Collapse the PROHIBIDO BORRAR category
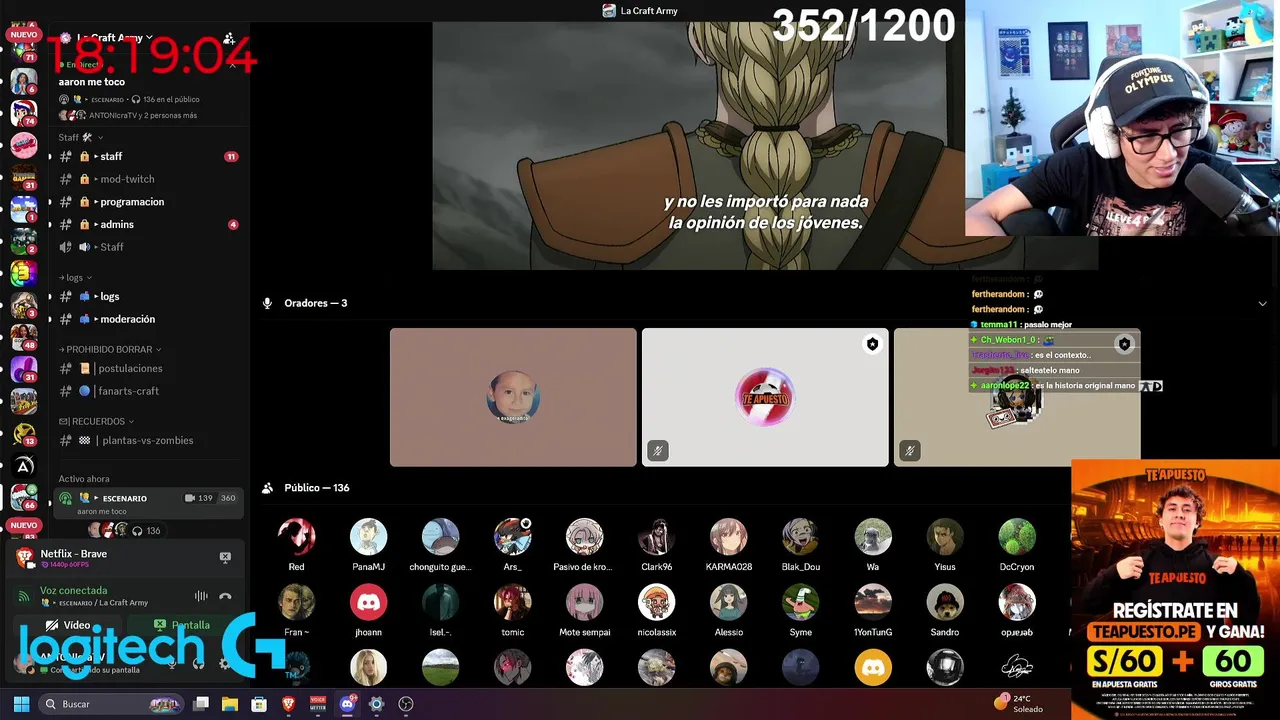 click(110, 349)
